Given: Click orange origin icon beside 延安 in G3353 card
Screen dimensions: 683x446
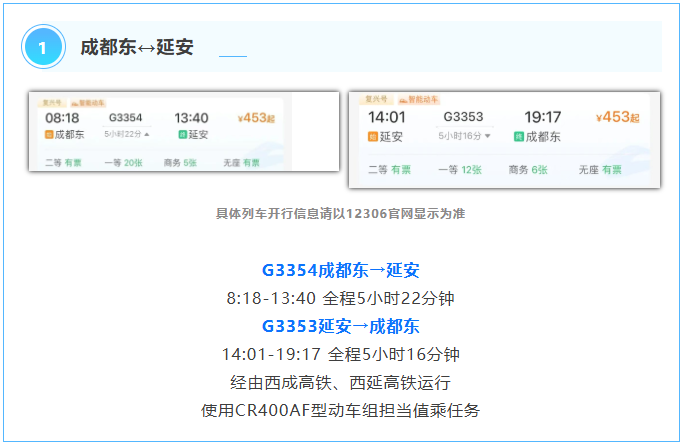Looking at the screenshot, I should coord(373,136).
